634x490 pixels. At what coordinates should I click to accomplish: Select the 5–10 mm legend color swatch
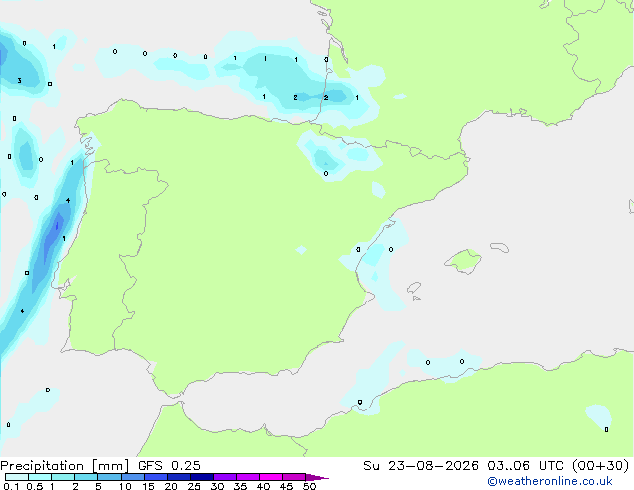coord(109,477)
